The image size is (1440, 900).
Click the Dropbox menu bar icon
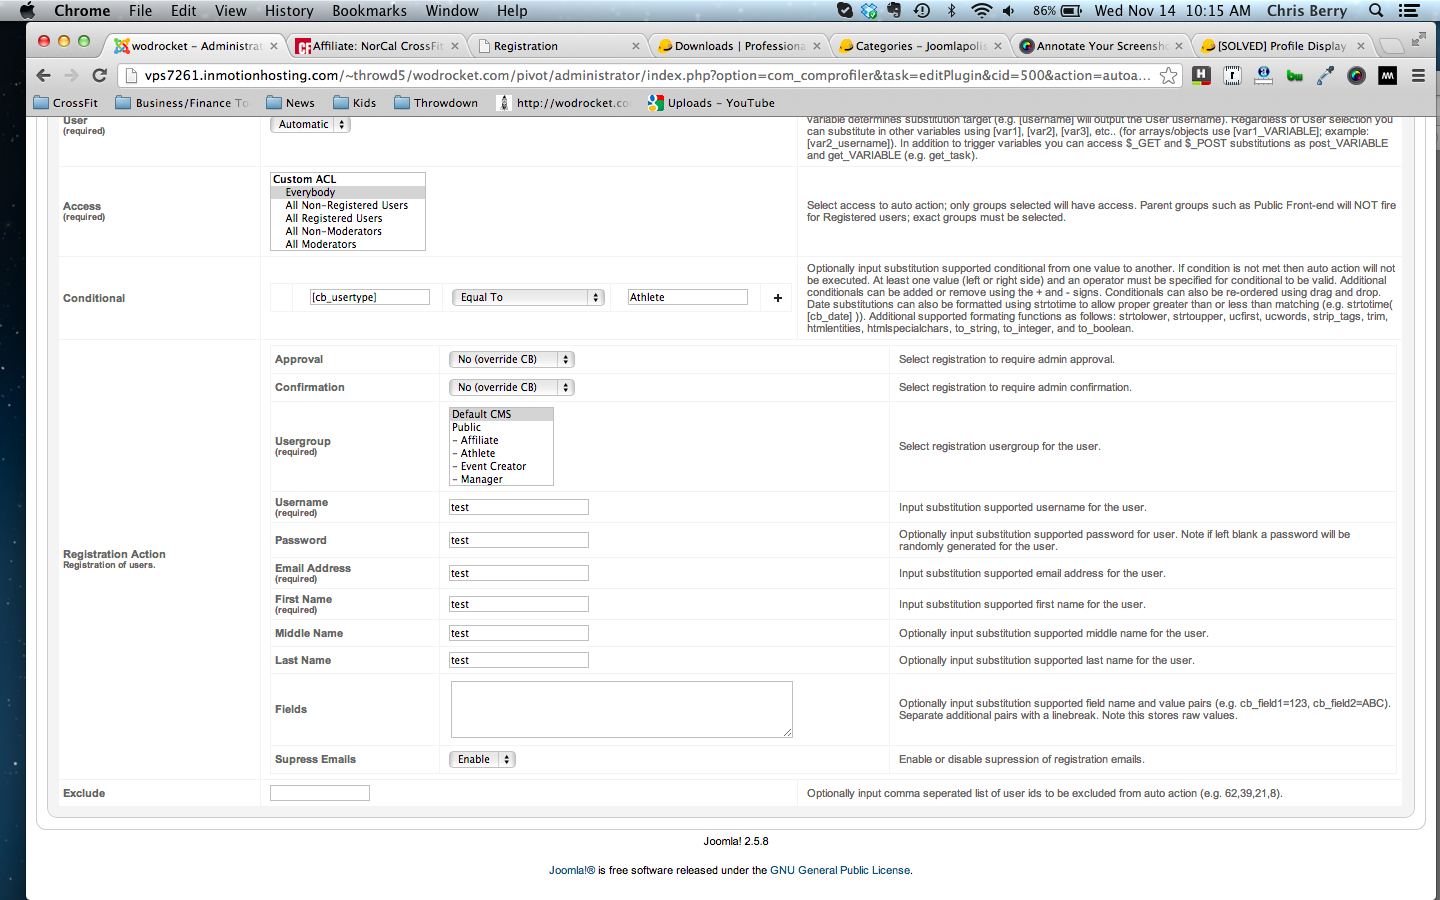[869, 10]
